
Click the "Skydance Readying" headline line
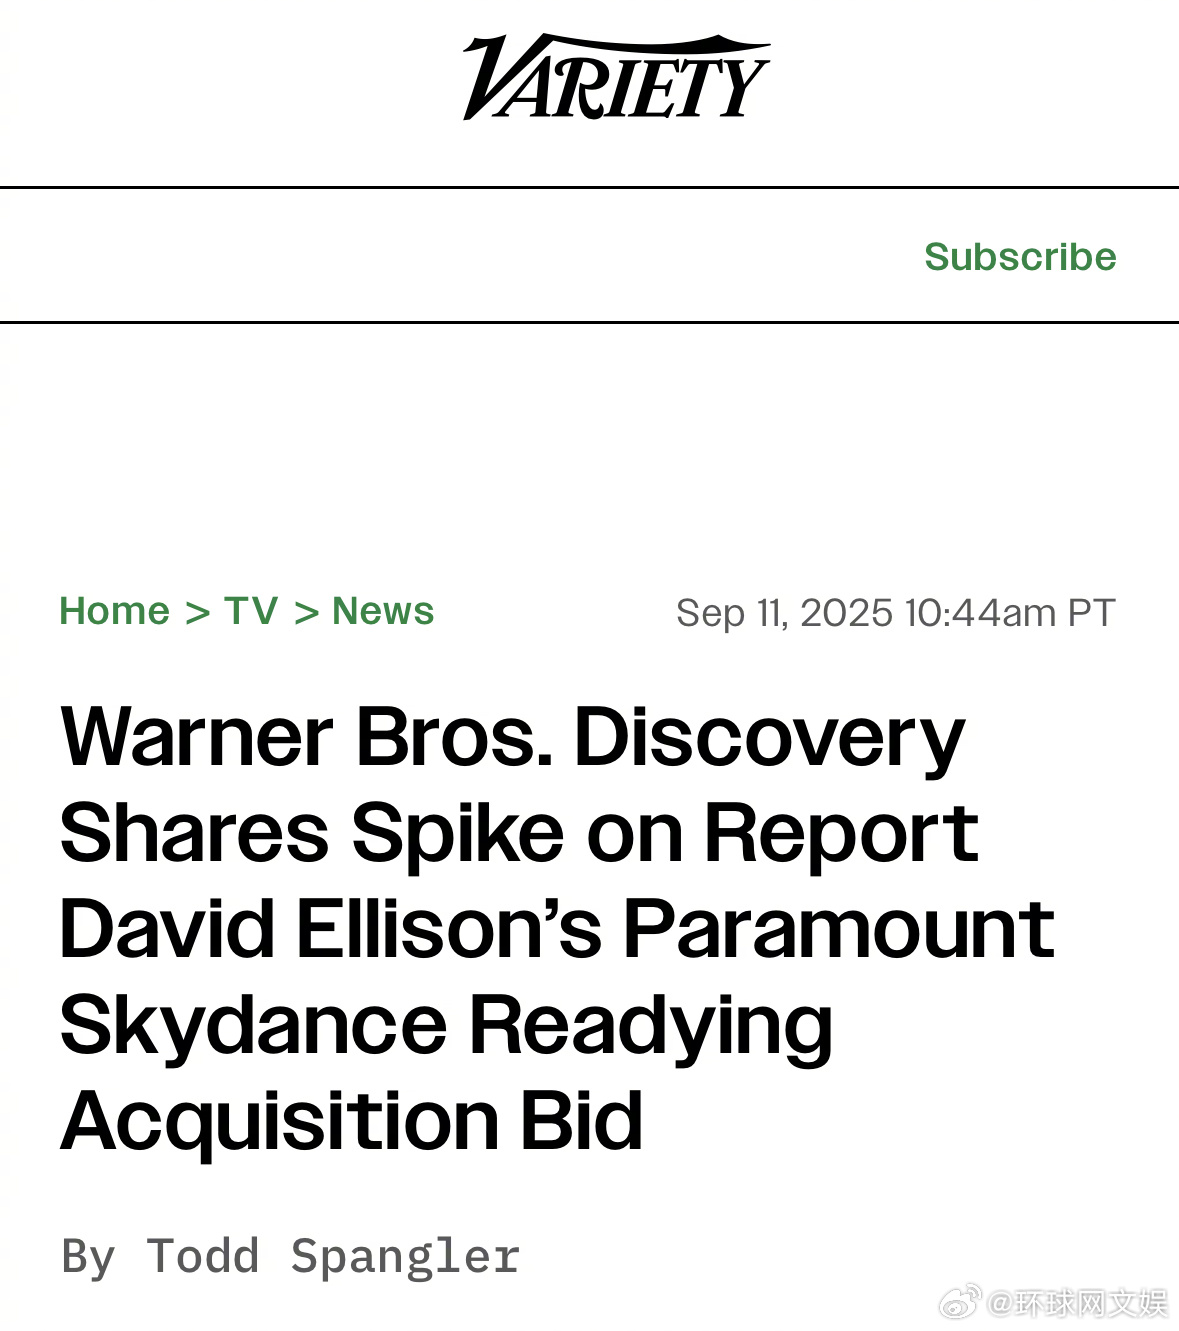[446, 1027]
